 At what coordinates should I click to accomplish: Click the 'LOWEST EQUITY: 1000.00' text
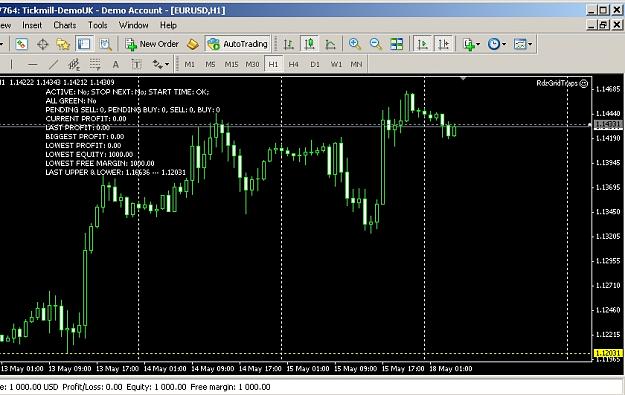point(89,155)
